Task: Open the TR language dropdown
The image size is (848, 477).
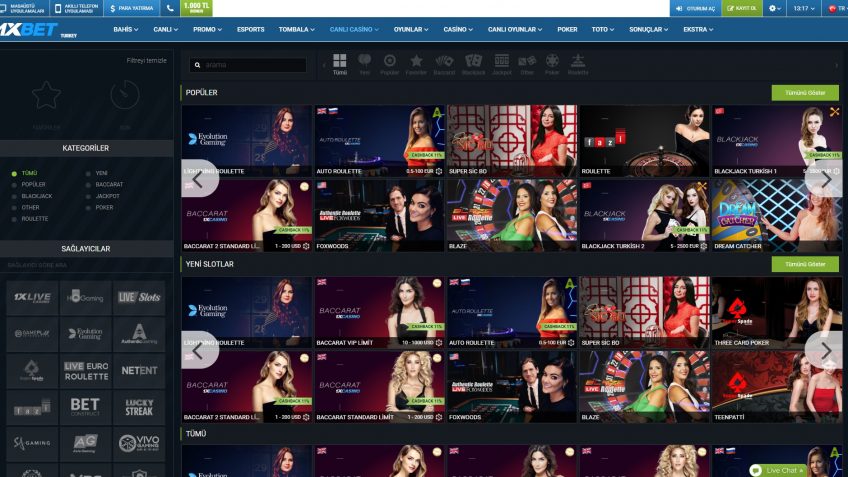Action: 836,8
